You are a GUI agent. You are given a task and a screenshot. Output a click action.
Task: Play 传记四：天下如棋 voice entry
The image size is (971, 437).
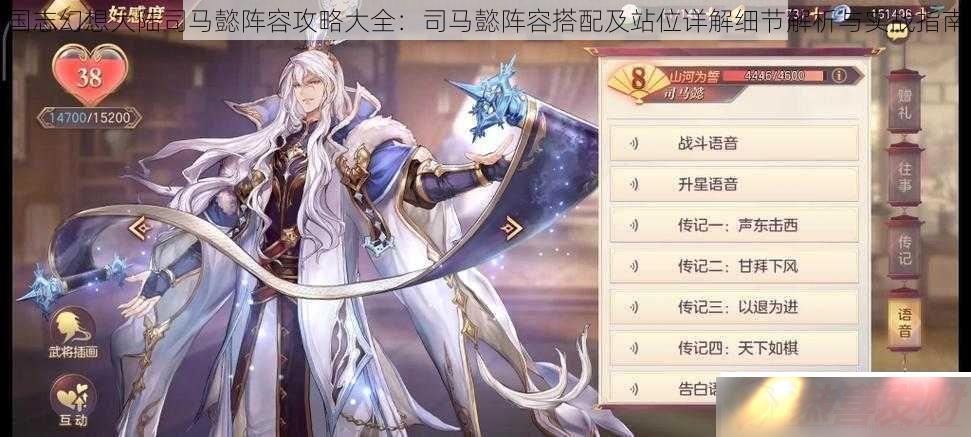click(x=734, y=348)
